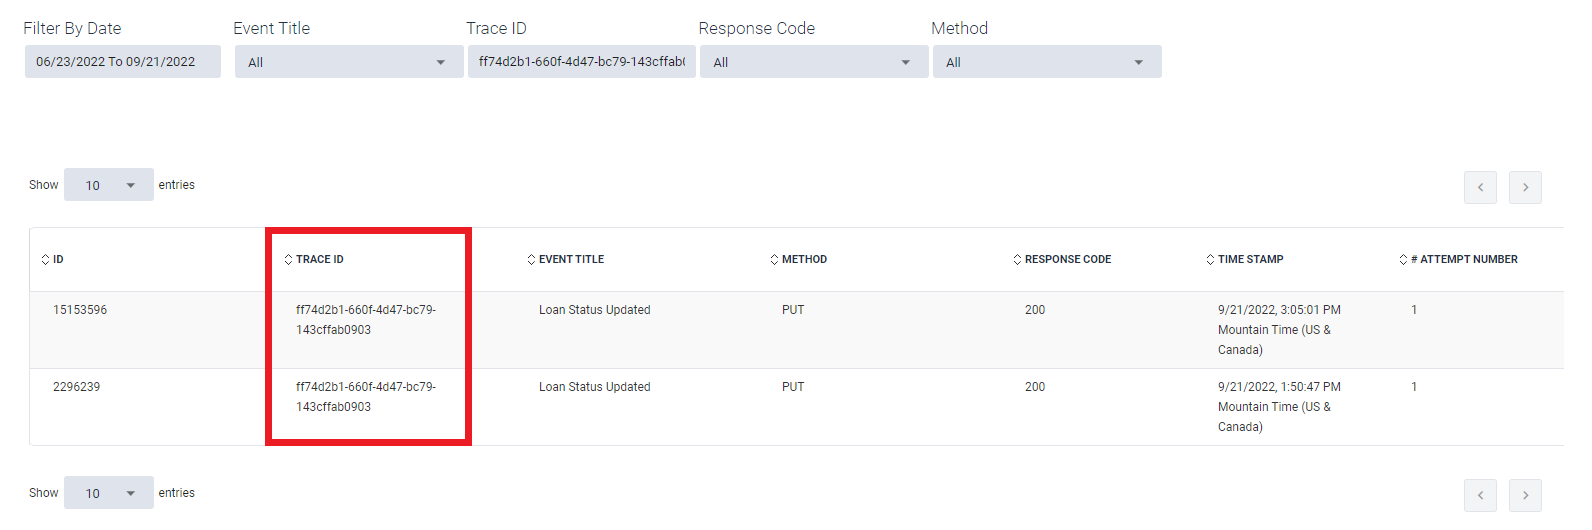Sort by Event Title column icon

click(x=531, y=259)
